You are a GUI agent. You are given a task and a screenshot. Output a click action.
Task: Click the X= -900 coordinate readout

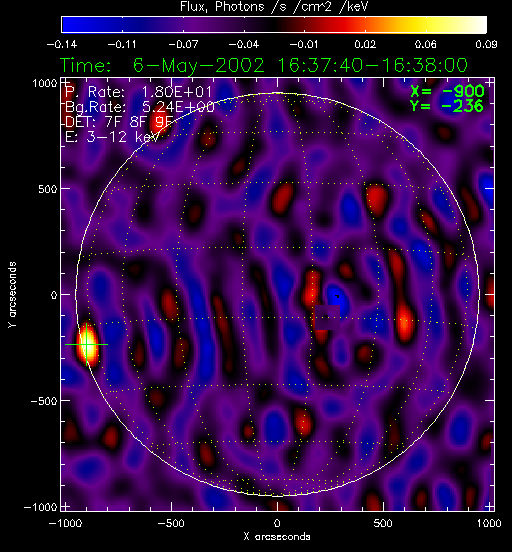[447, 92]
